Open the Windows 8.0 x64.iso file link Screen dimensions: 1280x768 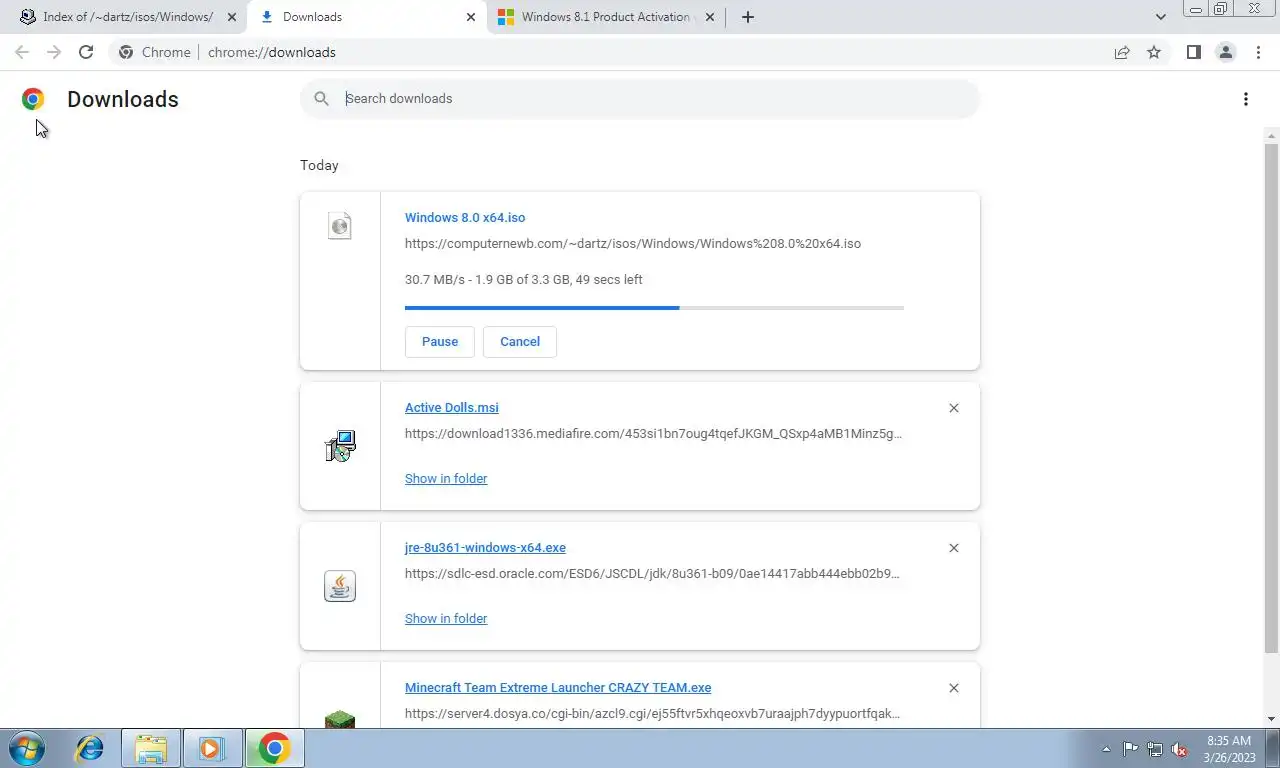click(x=465, y=218)
